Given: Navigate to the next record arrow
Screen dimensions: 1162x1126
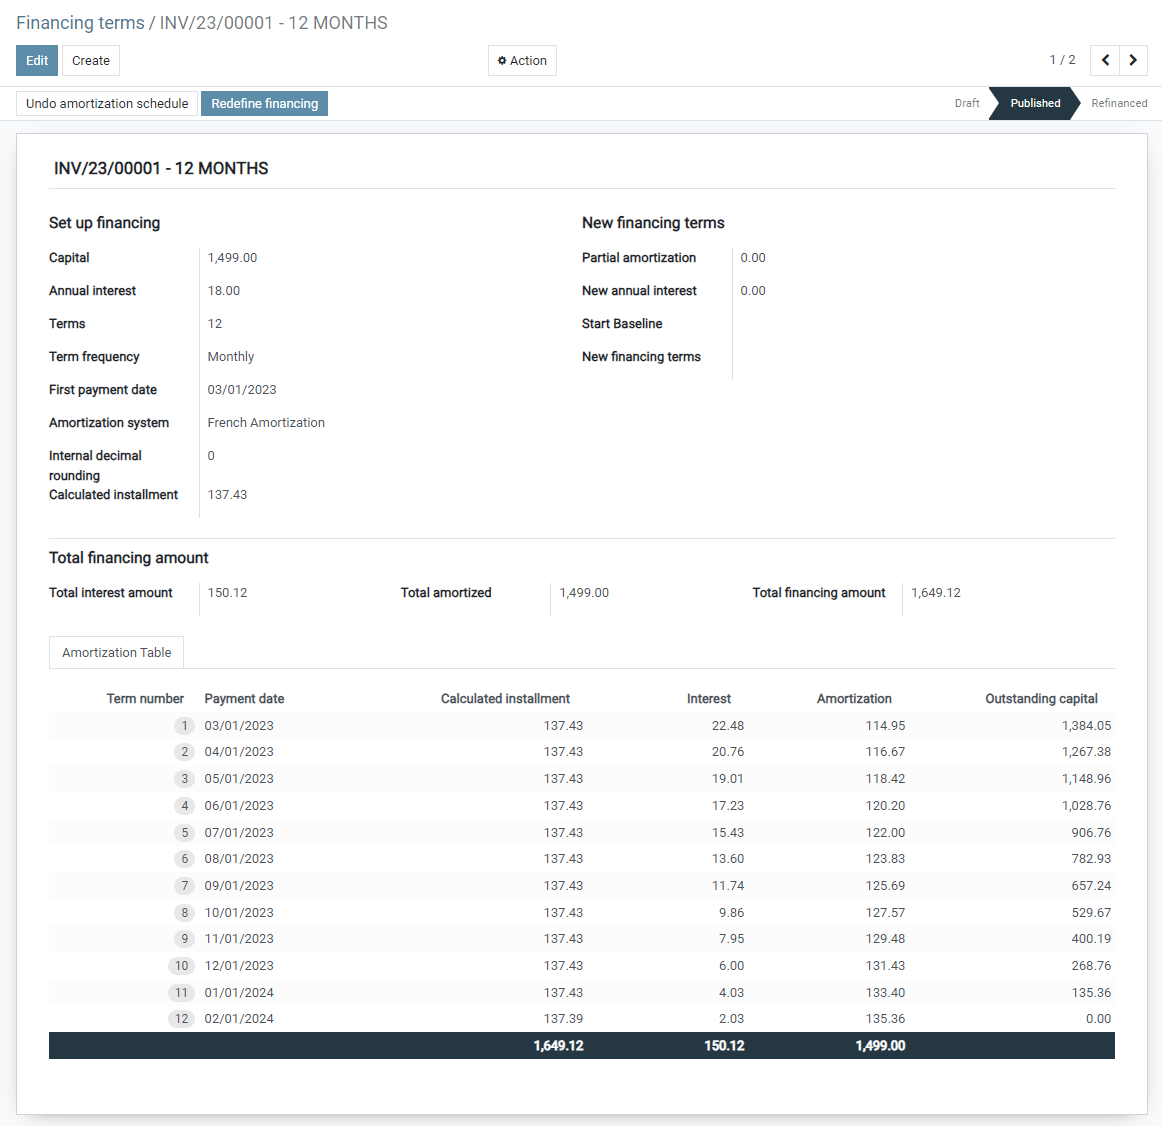Looking at the screenshot, I should click(1133, 60).
